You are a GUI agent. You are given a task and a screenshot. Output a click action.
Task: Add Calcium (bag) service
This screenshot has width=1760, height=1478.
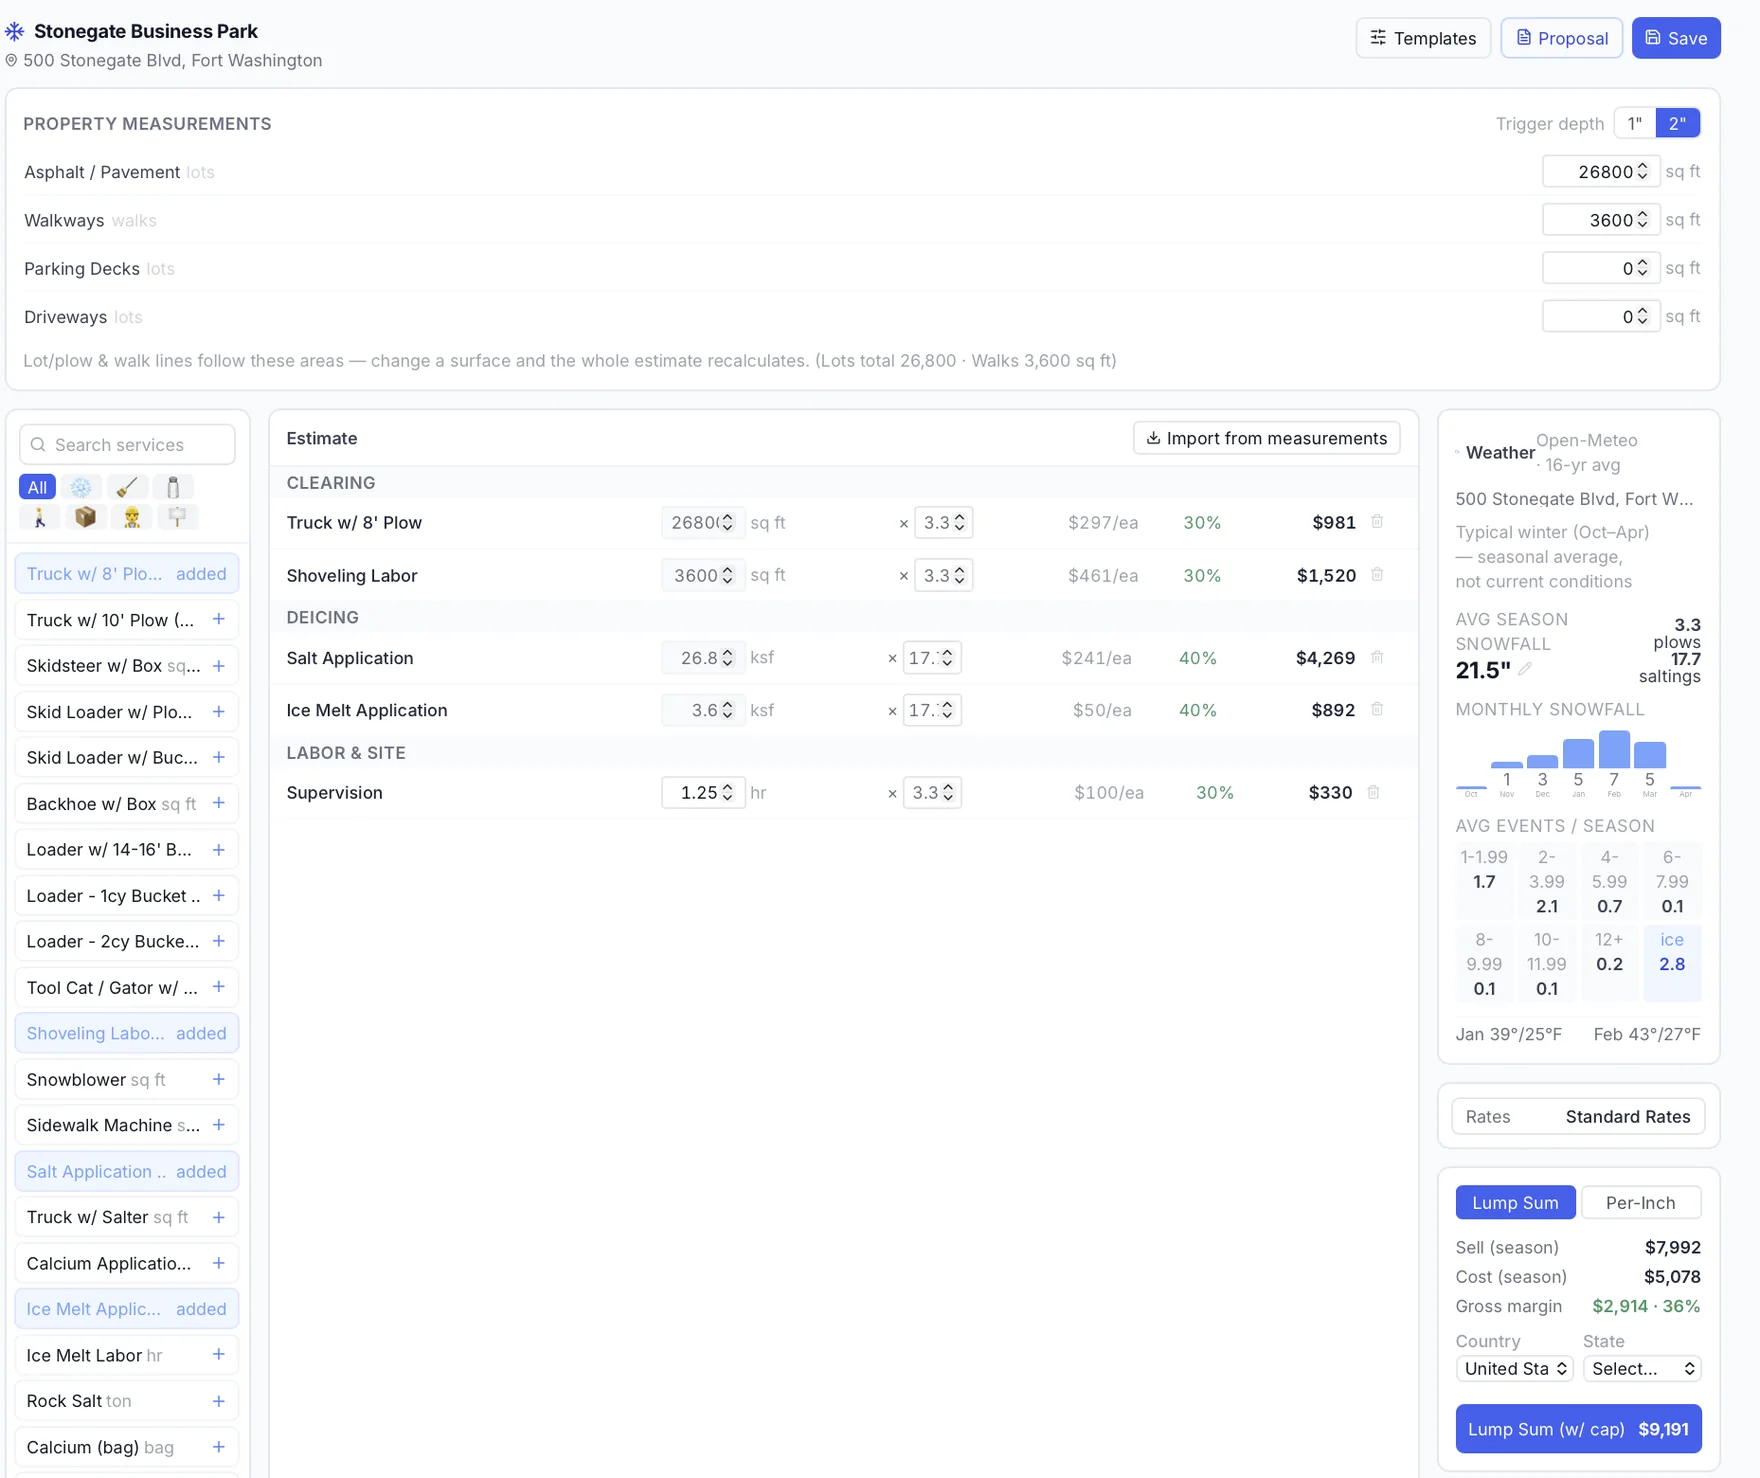click(218, 1447)
